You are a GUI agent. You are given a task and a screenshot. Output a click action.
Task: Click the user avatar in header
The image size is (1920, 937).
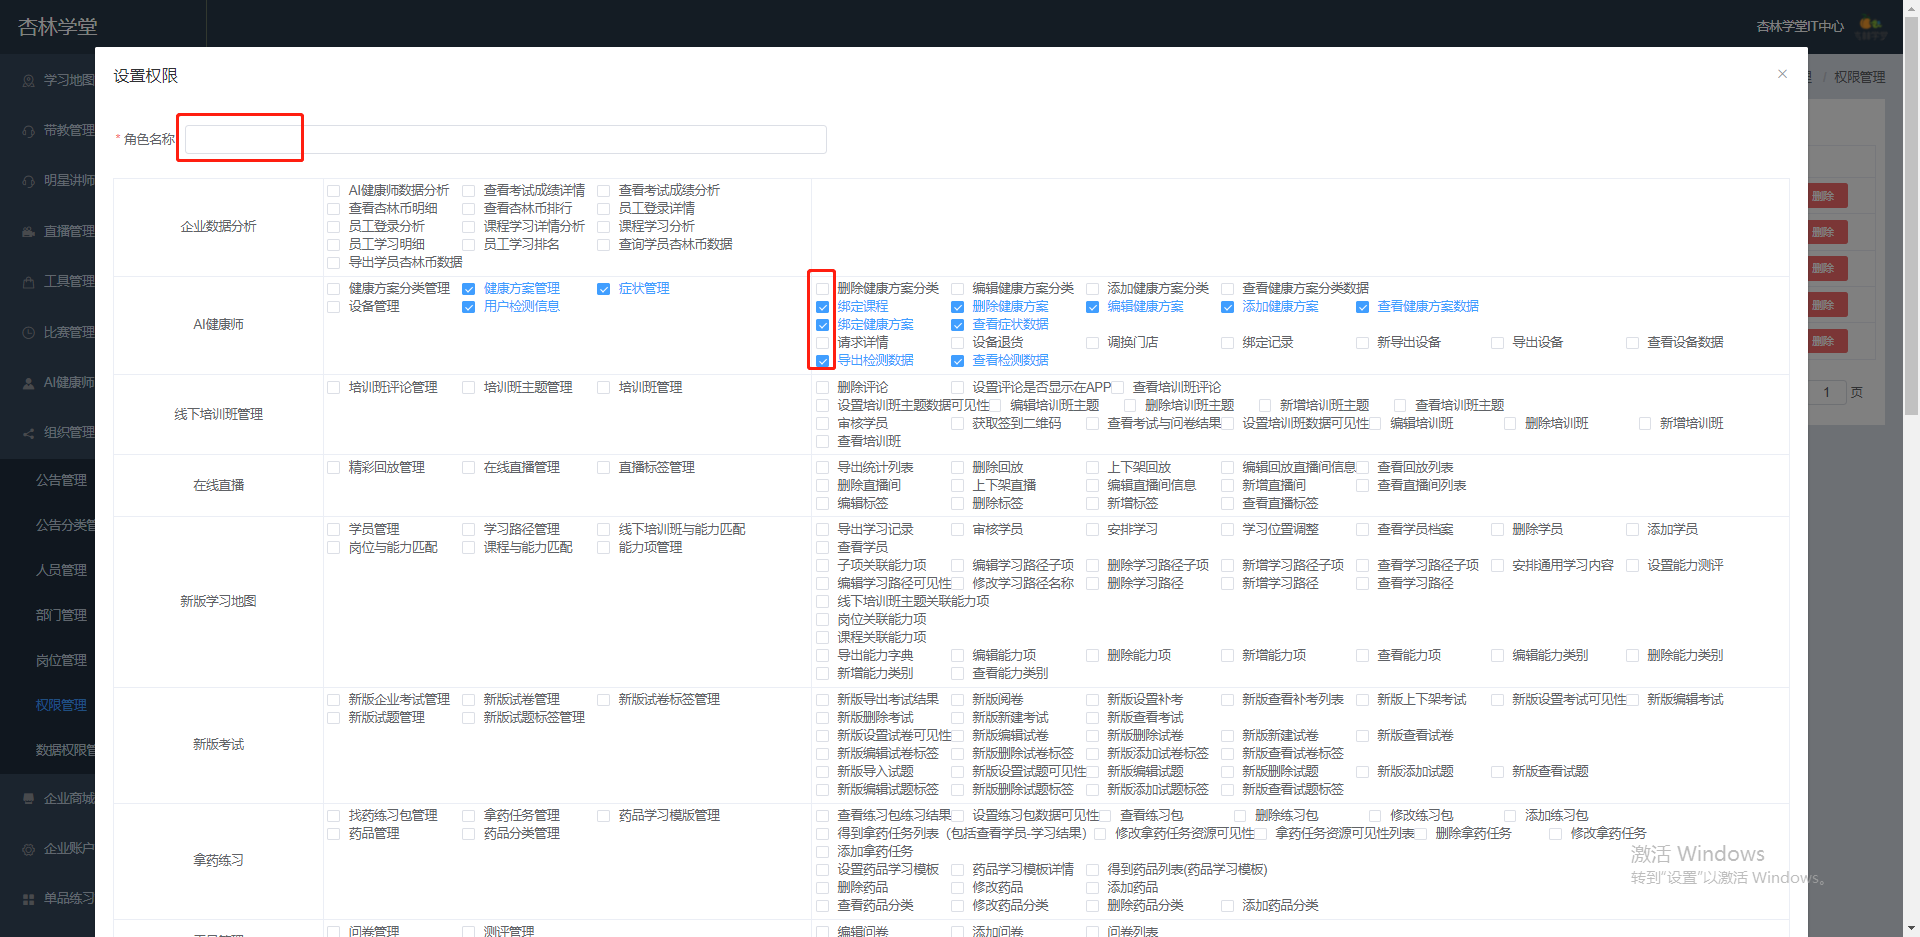[x=1871, y=26]
